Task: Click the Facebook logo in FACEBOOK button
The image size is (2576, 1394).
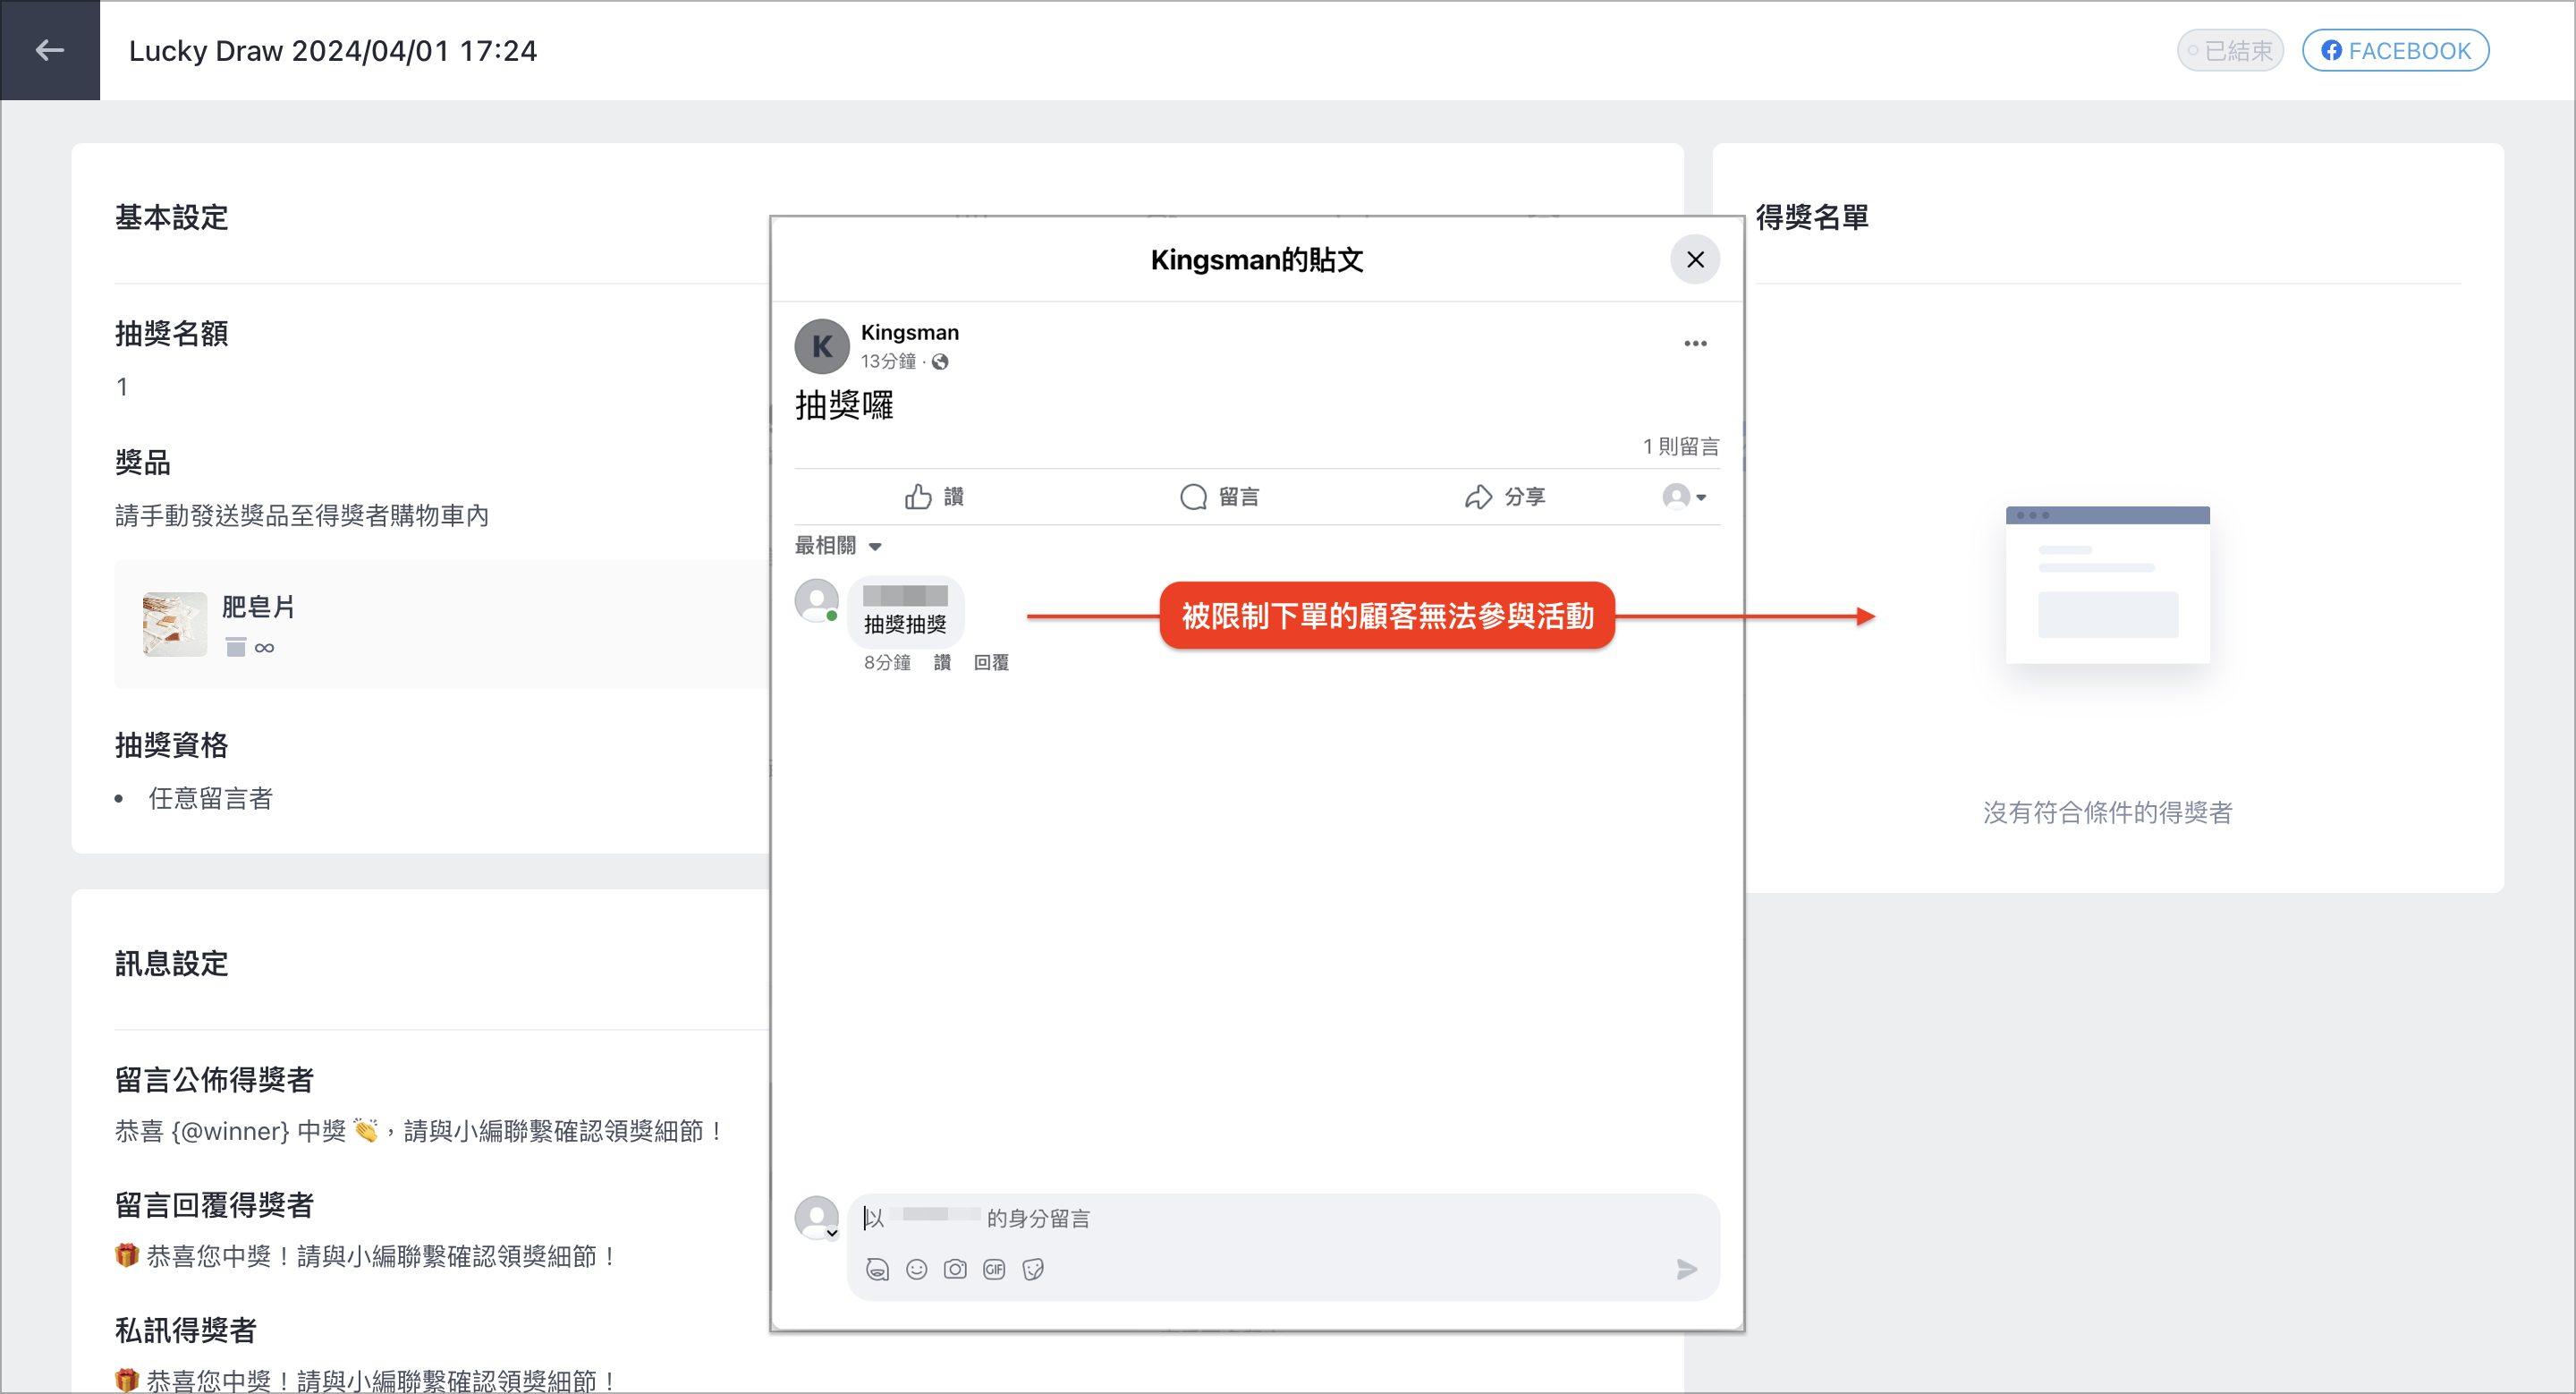Action: (x=2330, y=50)
